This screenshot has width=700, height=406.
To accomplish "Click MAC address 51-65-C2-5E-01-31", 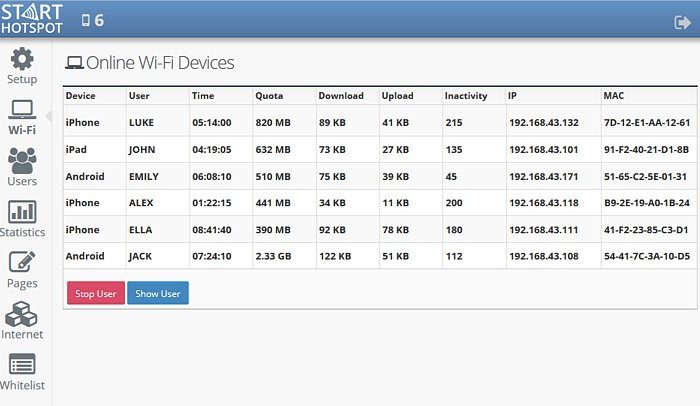I will click(645, 176).
